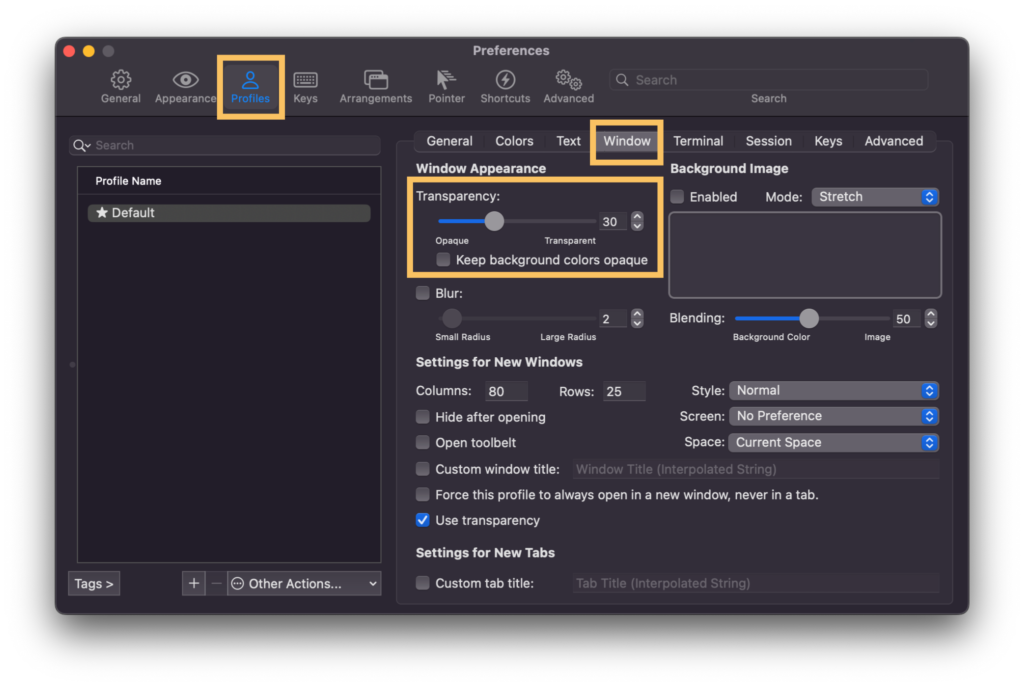Toggle the Blur checkbox
Screen dimensions: 1024x687
[423, 293]
